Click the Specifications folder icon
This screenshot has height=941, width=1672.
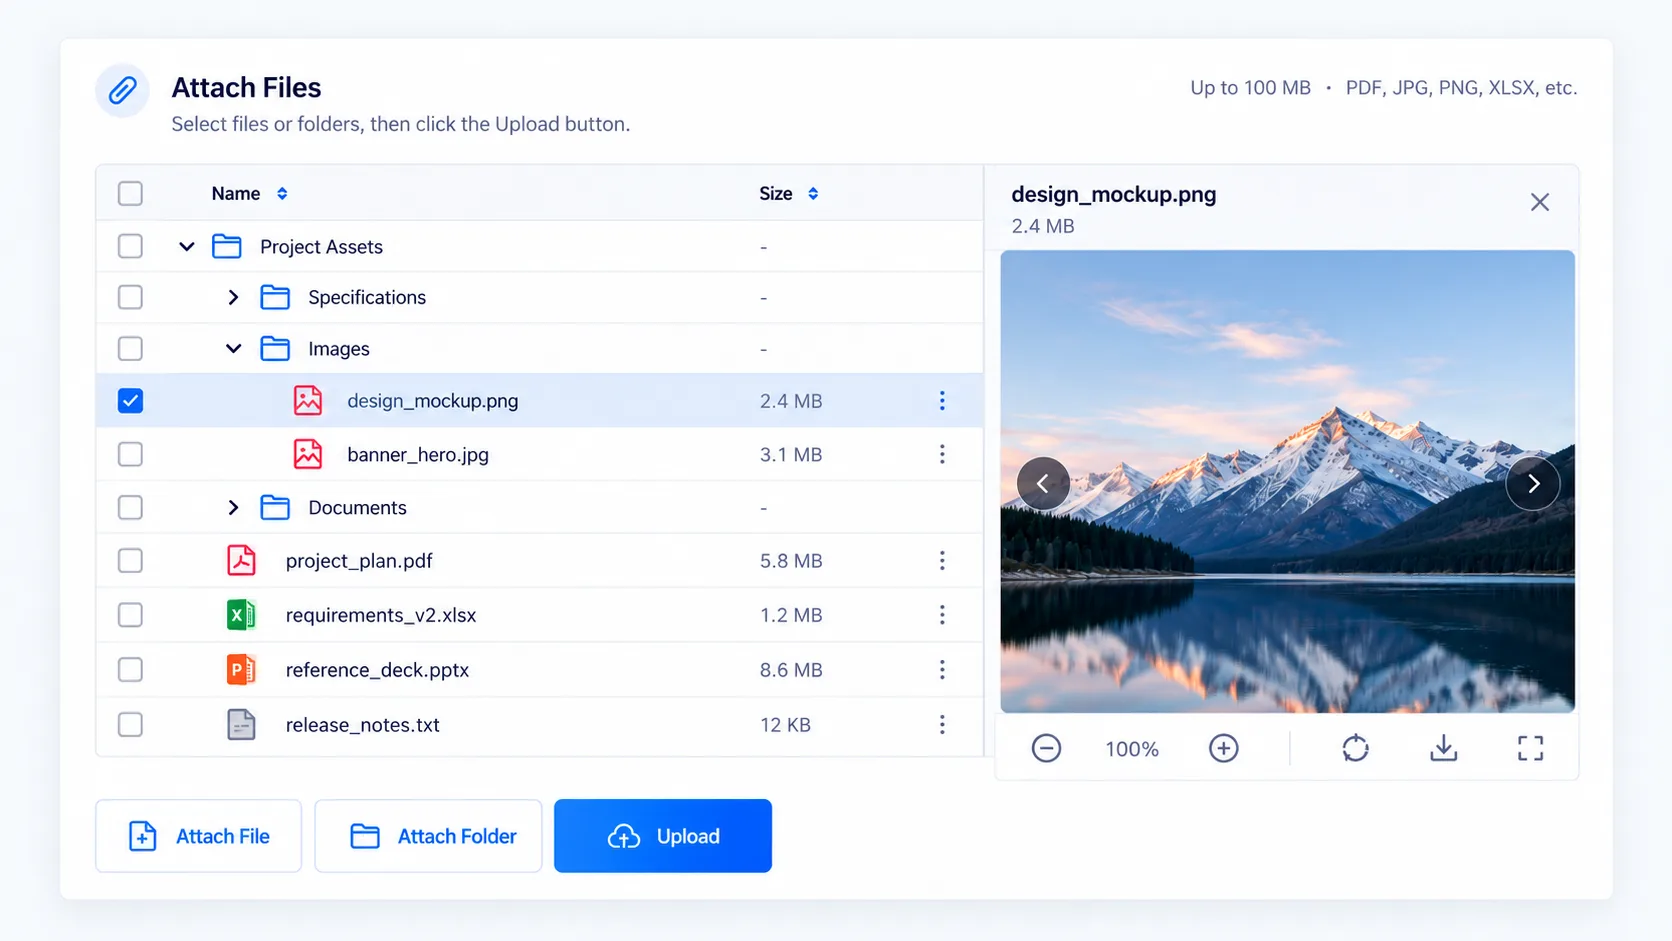[x=275, y=297]
